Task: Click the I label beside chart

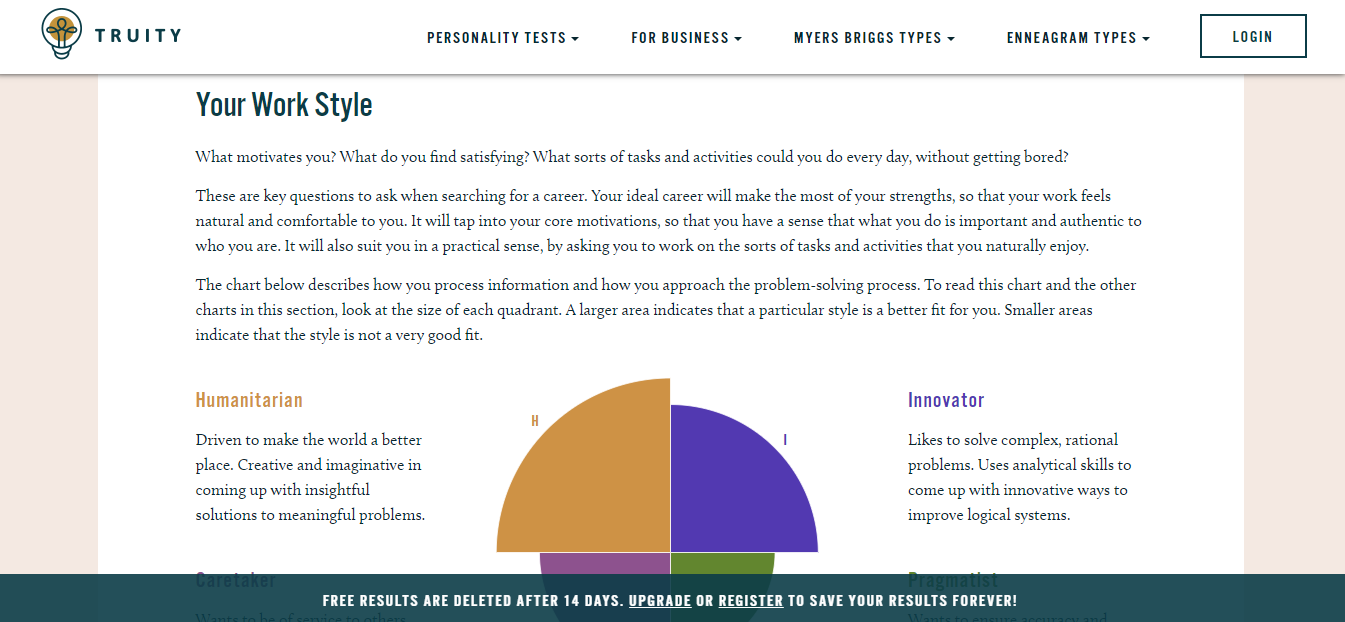Action: tap(785, 440)
